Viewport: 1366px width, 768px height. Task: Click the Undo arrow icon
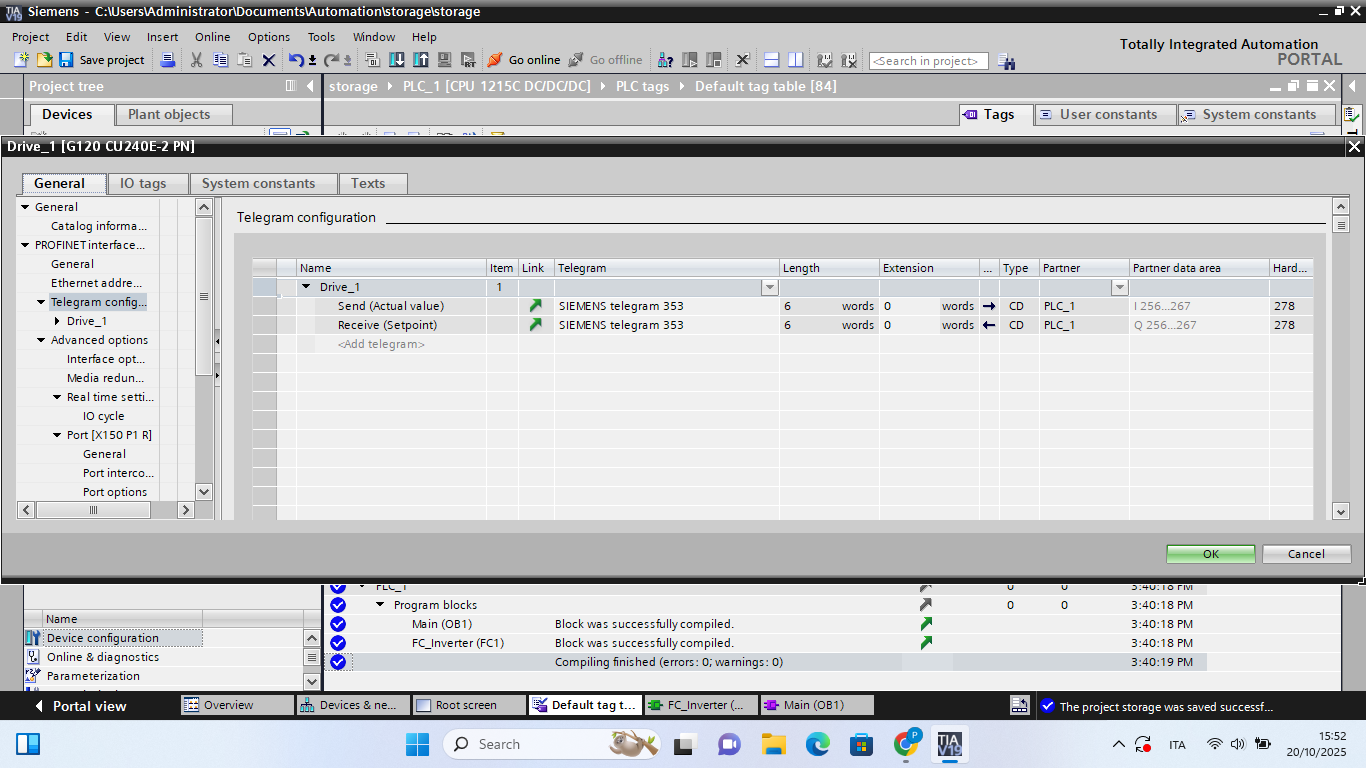point(295,60)
